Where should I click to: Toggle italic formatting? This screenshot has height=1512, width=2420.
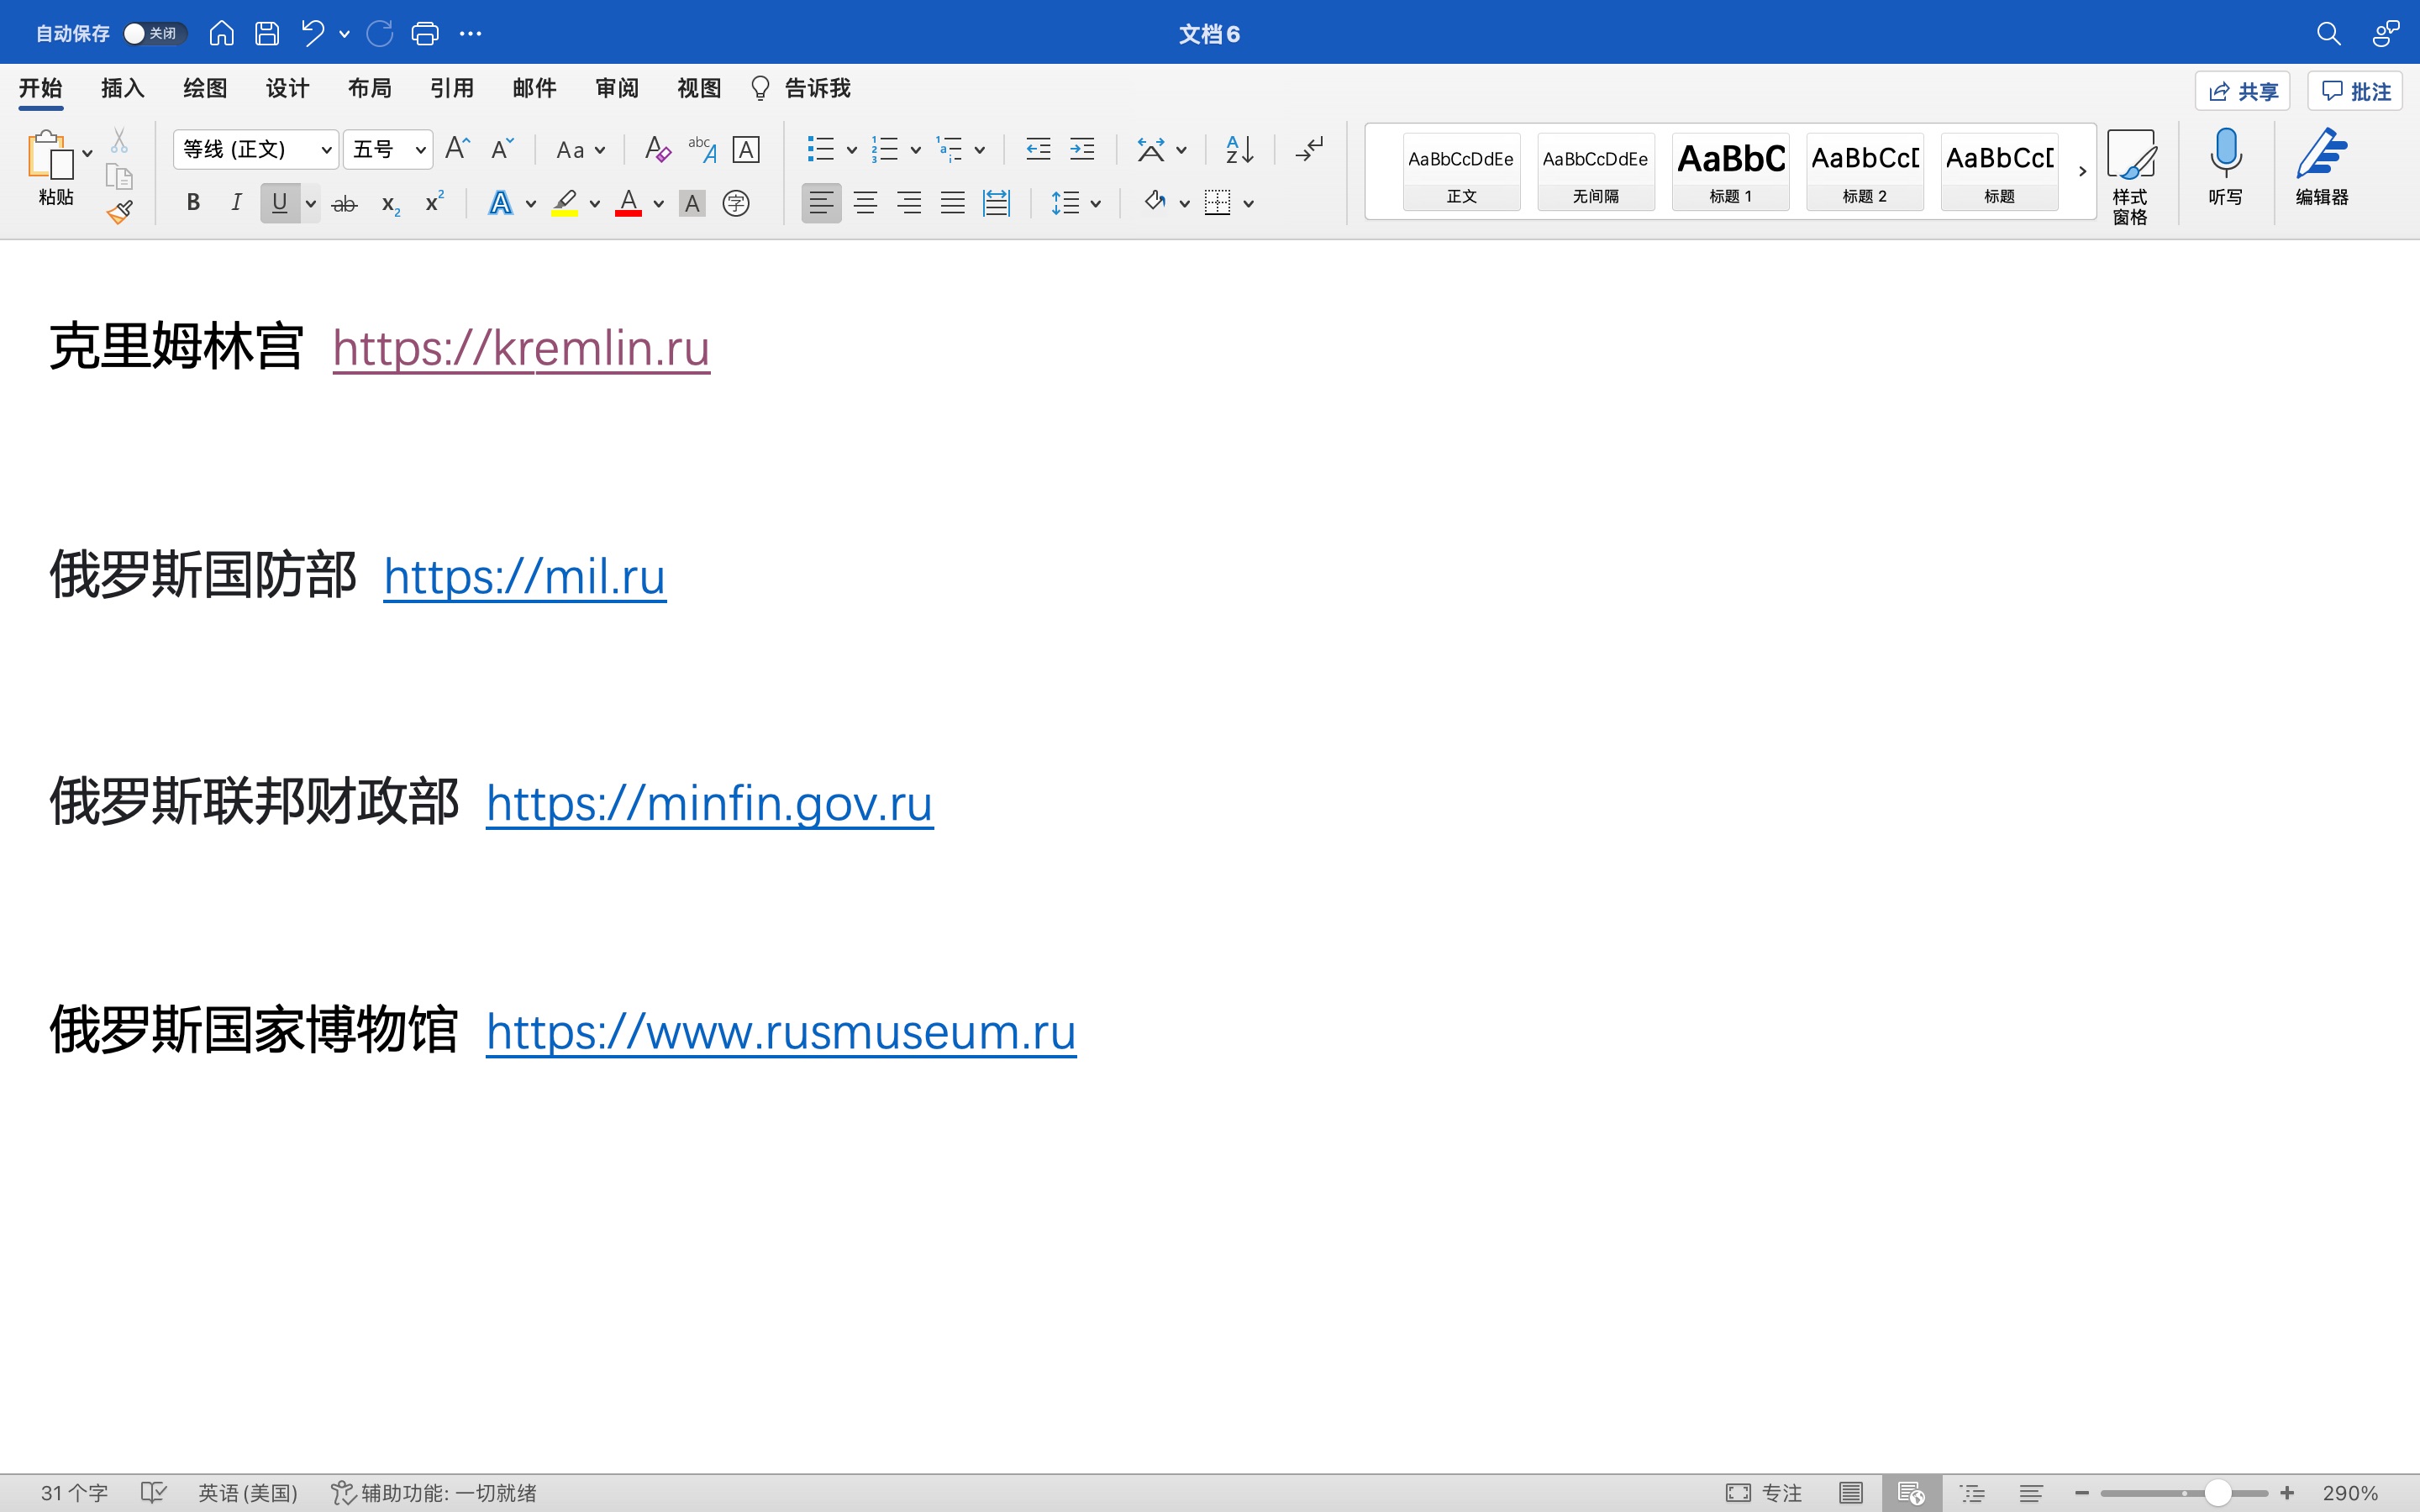click(x=236, y=203)
